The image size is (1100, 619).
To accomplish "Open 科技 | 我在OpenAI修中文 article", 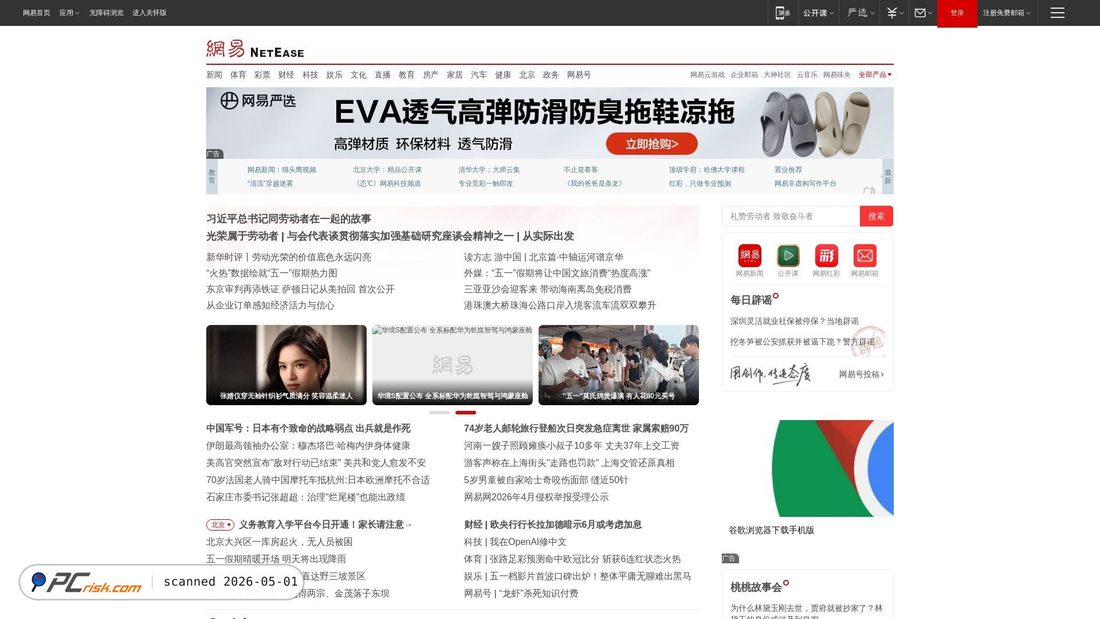I will pos(515,542).
